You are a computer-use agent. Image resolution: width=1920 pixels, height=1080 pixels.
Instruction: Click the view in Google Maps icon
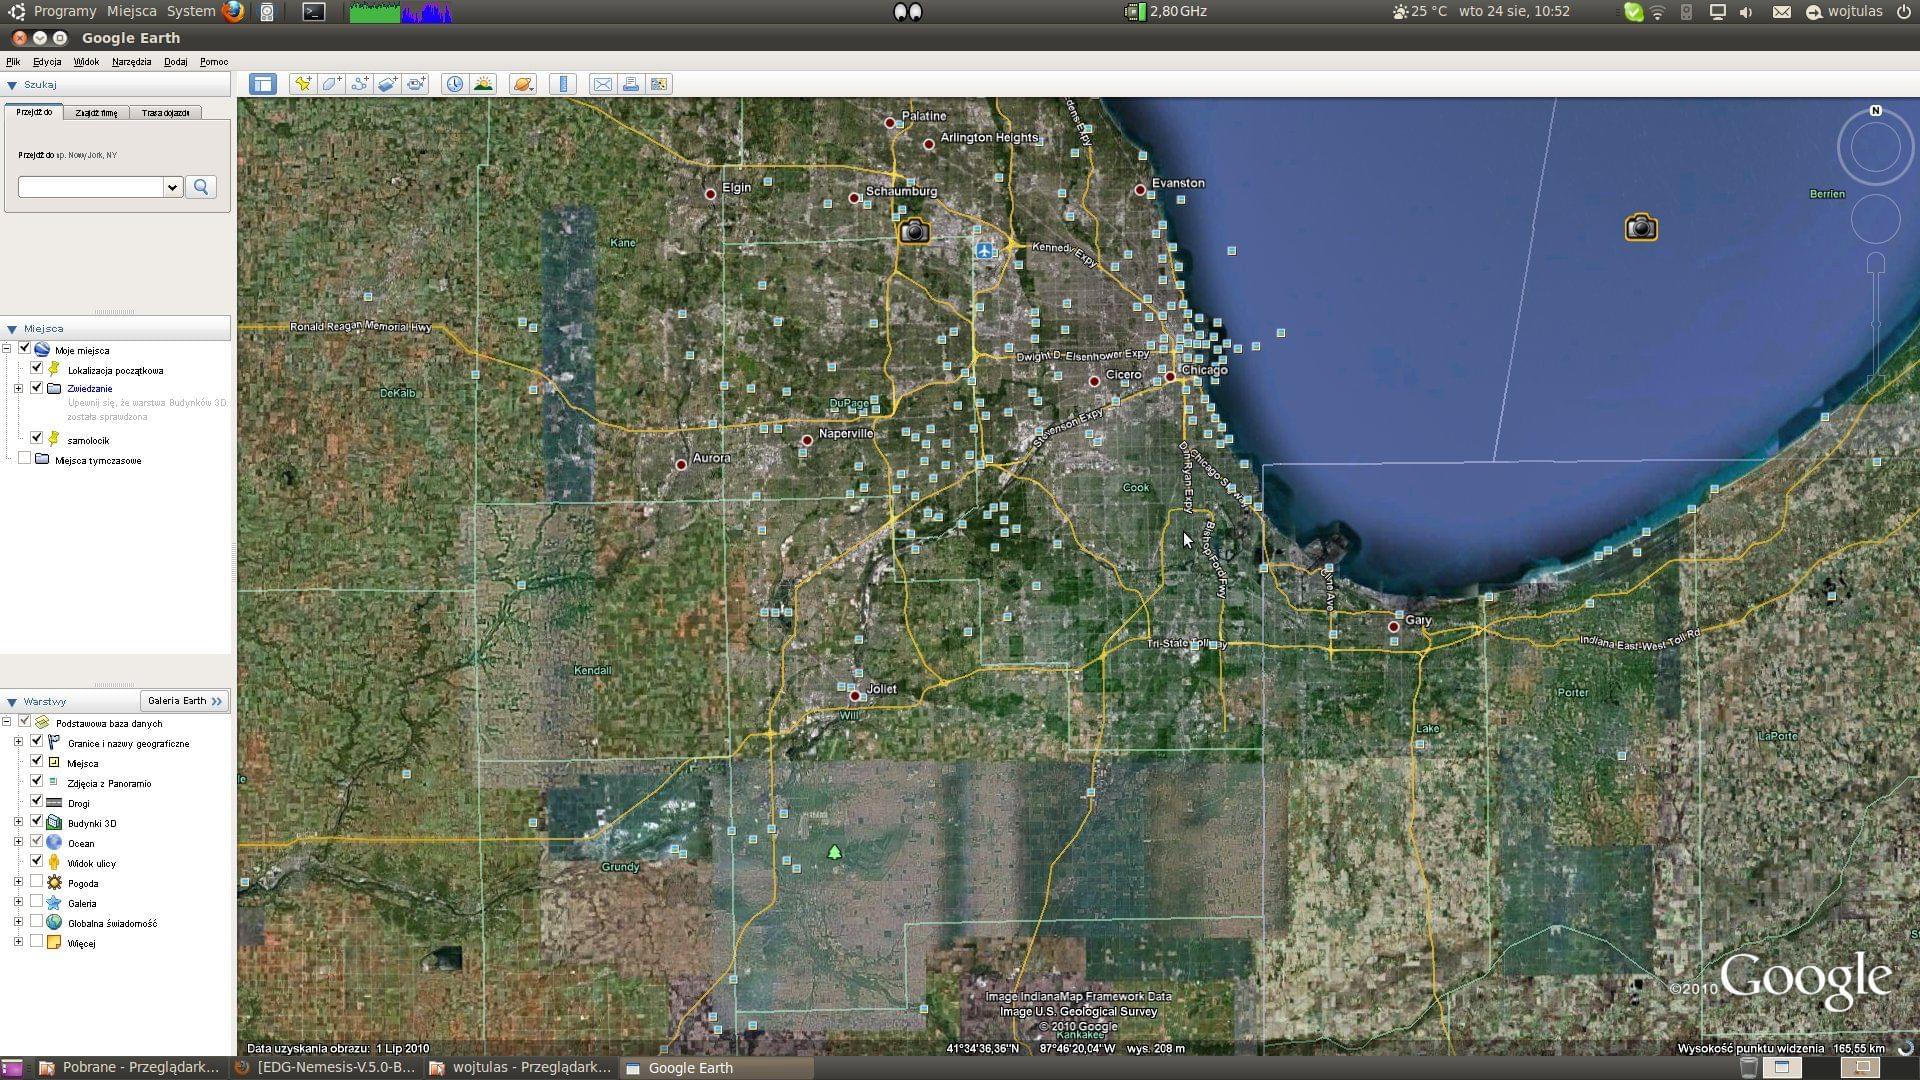[x=659, y=84]
